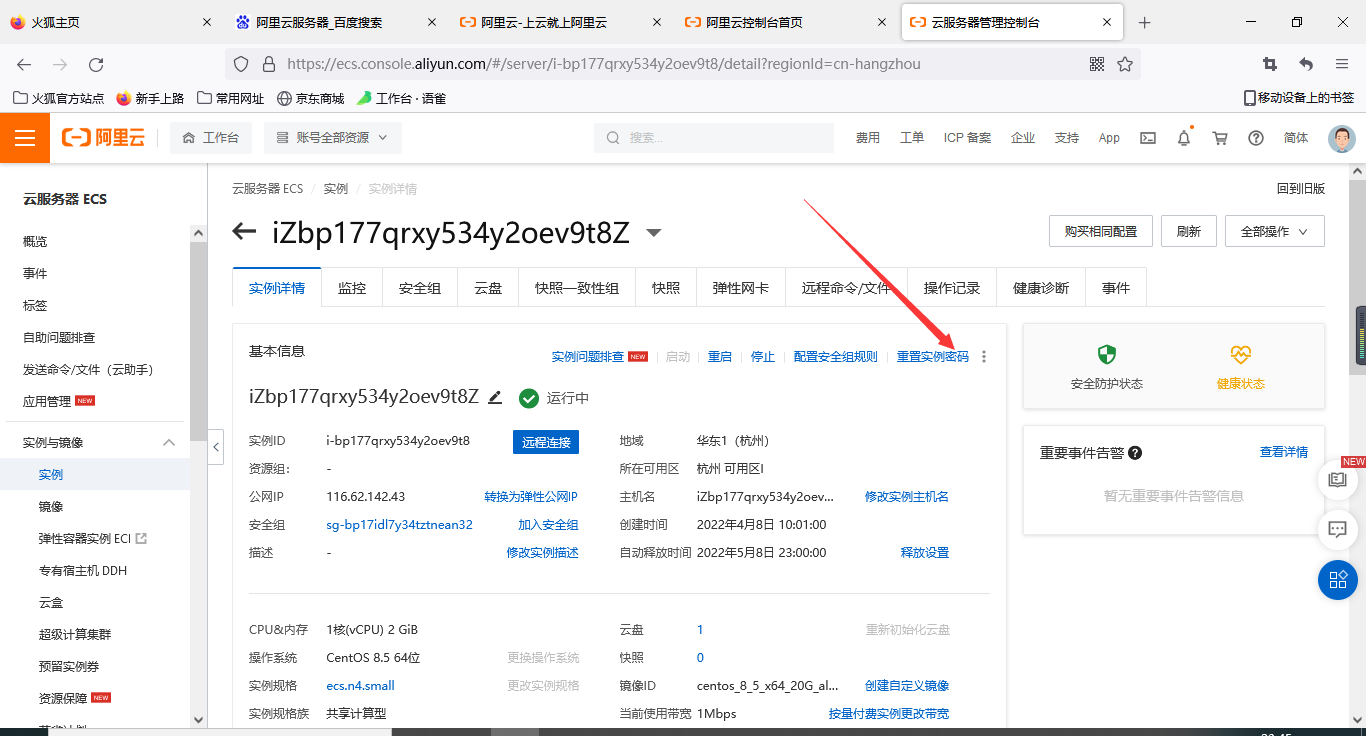This screenshot has height=736, width=1366.
Task: Open the ecs.n4.small instance type link
Action: (361, 686)
